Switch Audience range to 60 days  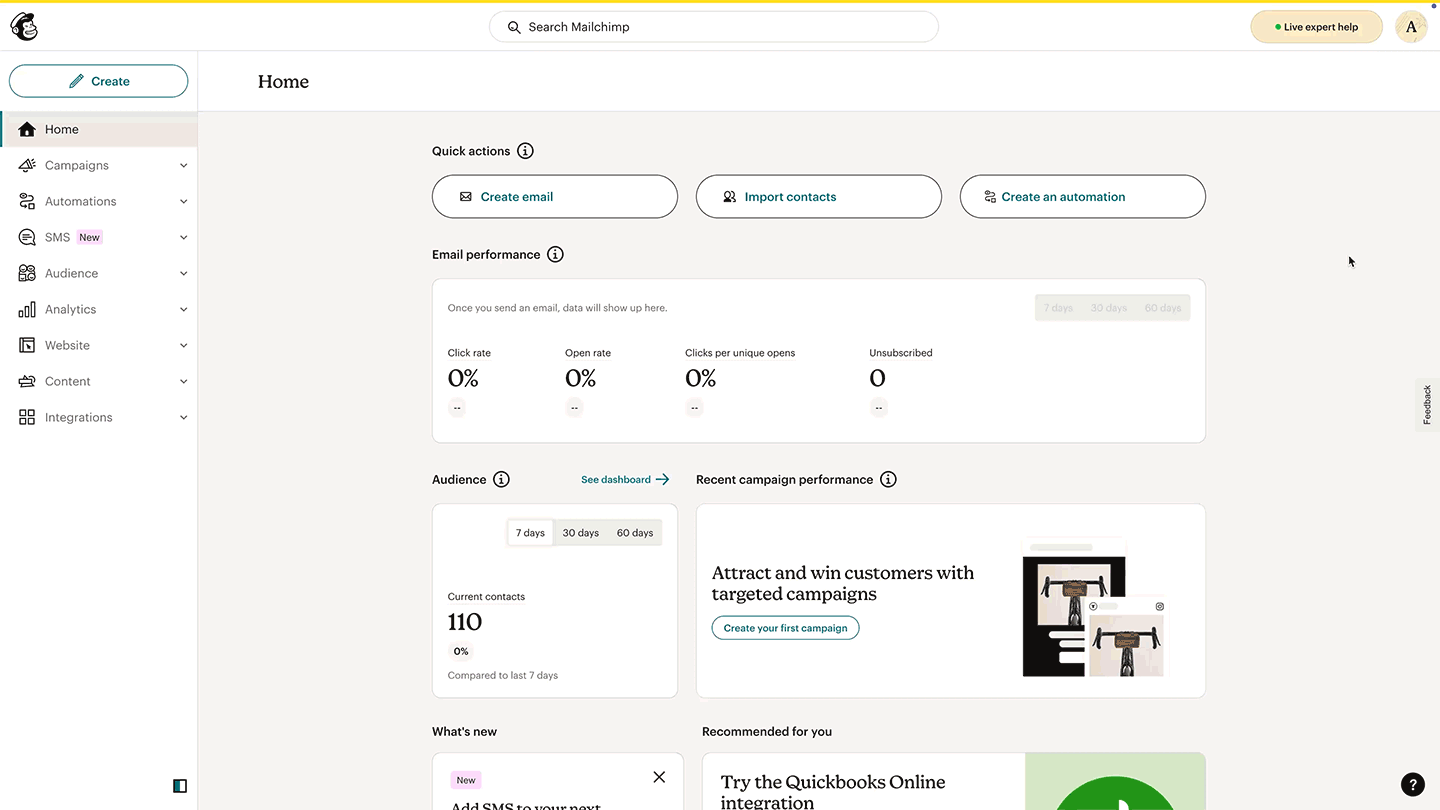point(635,533)
